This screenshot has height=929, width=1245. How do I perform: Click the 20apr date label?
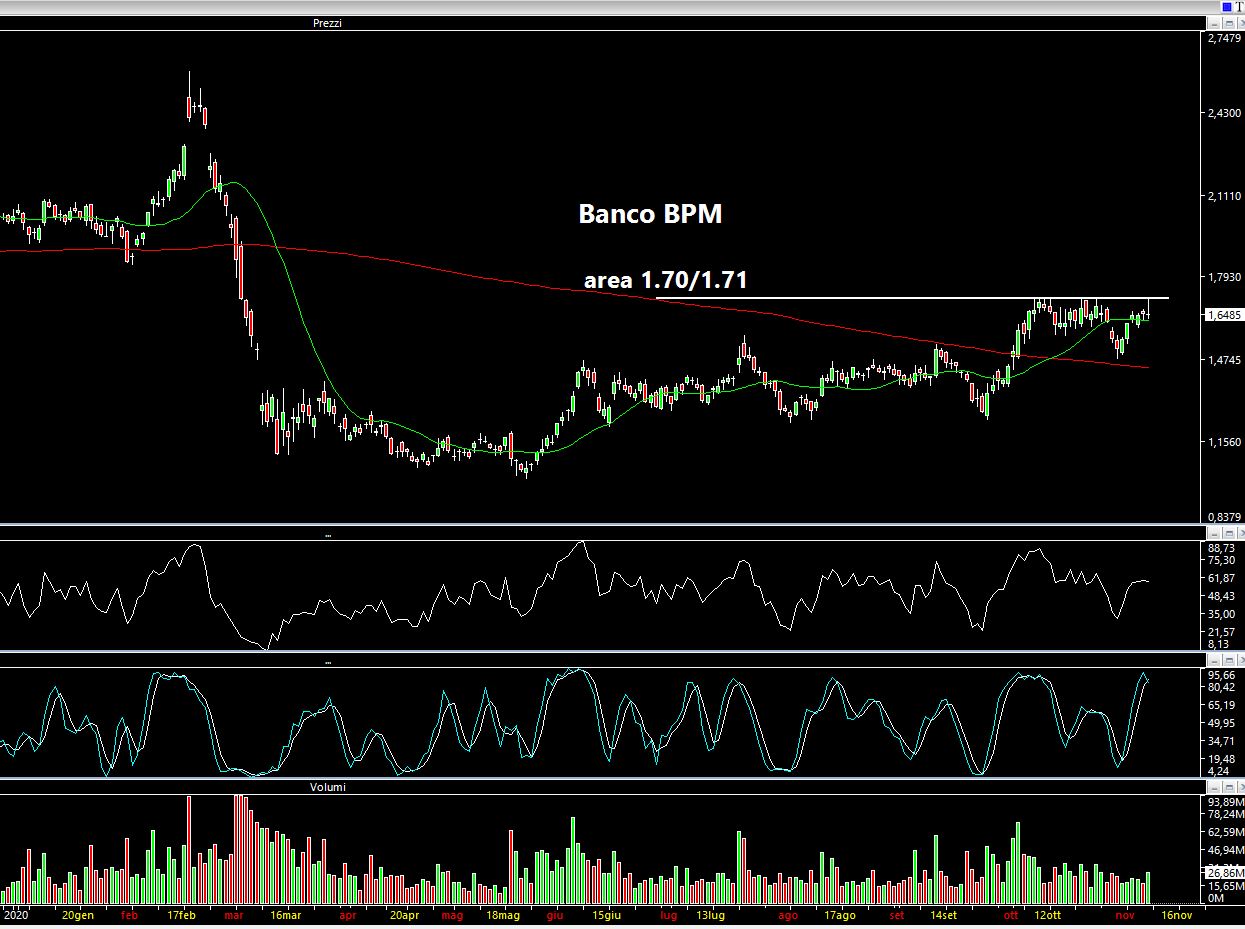[x=404, y=915]
